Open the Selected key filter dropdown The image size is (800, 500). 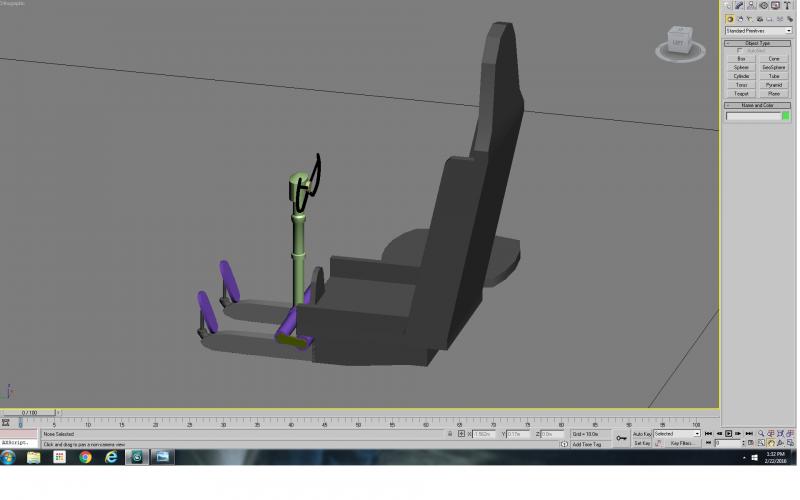click(677, 434)
